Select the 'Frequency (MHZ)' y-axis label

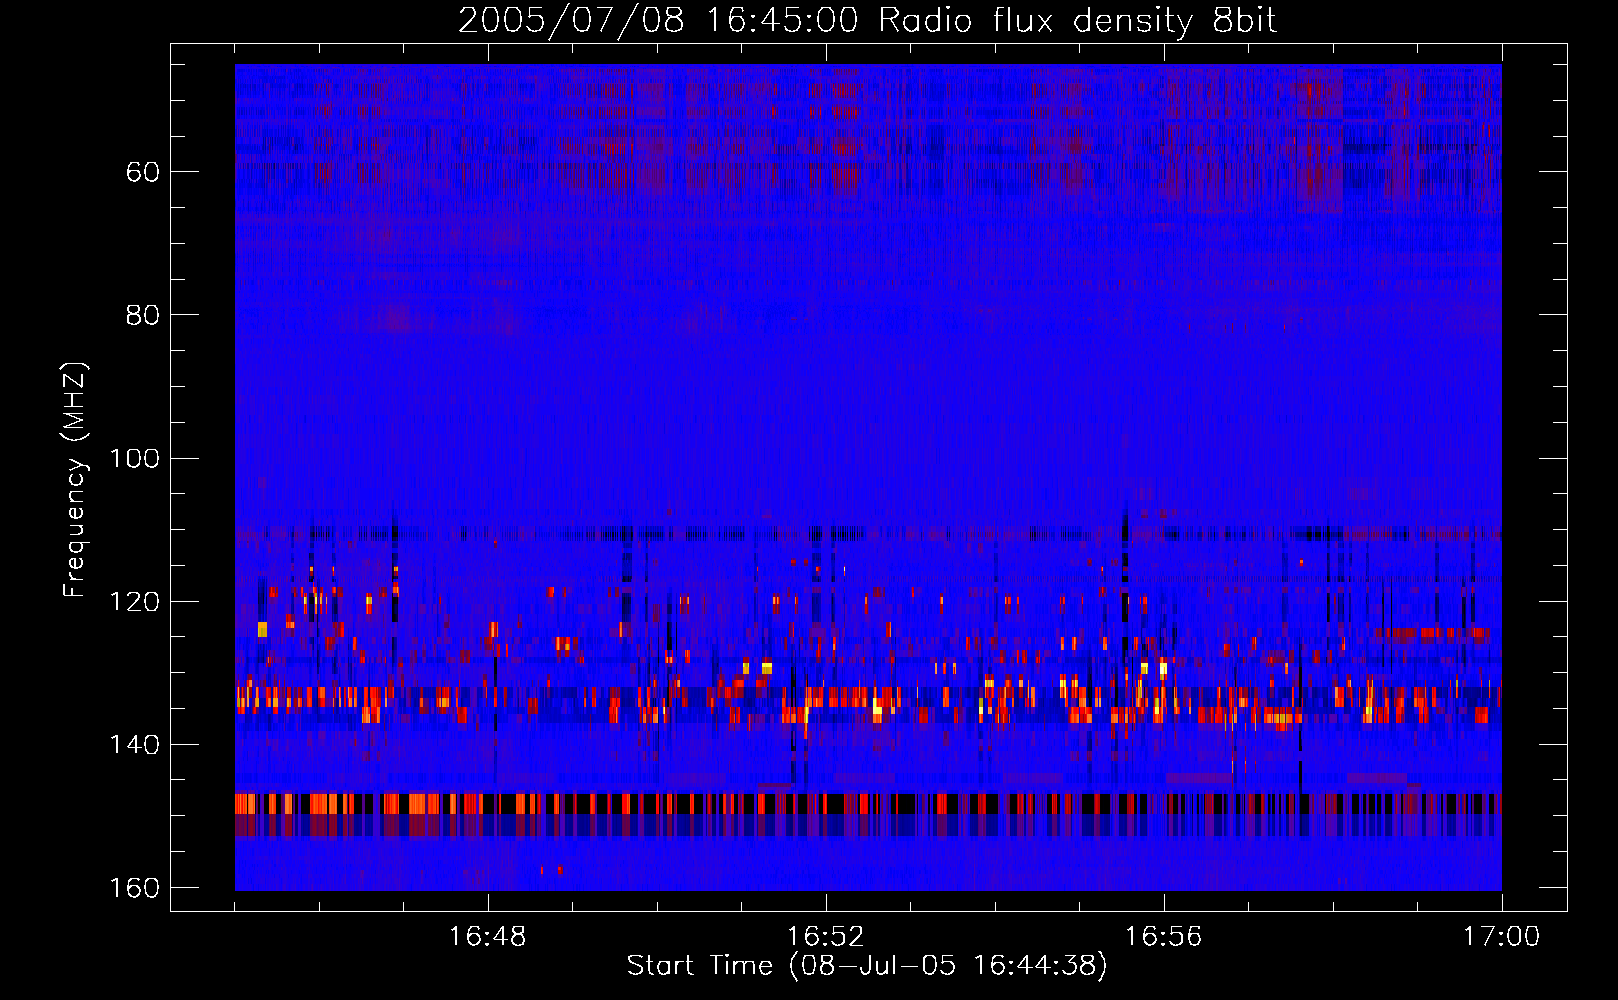pyautogui.click(x=75, y=480)
